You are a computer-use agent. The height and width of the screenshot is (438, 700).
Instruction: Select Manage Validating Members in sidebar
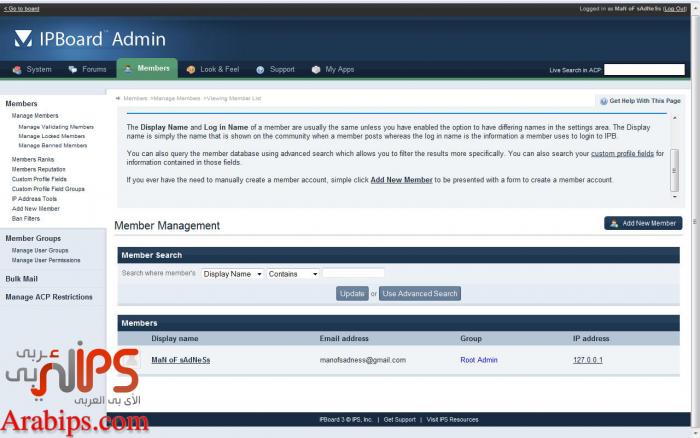tap(56, 127)
